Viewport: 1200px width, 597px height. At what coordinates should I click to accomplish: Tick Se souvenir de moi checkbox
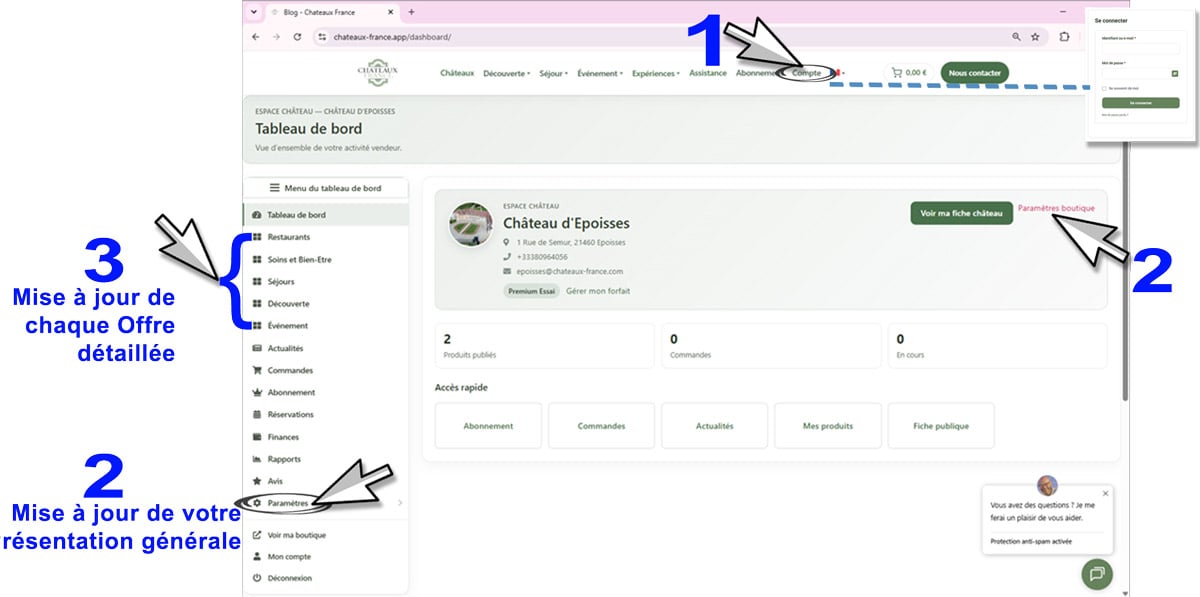pos(1104,88)
